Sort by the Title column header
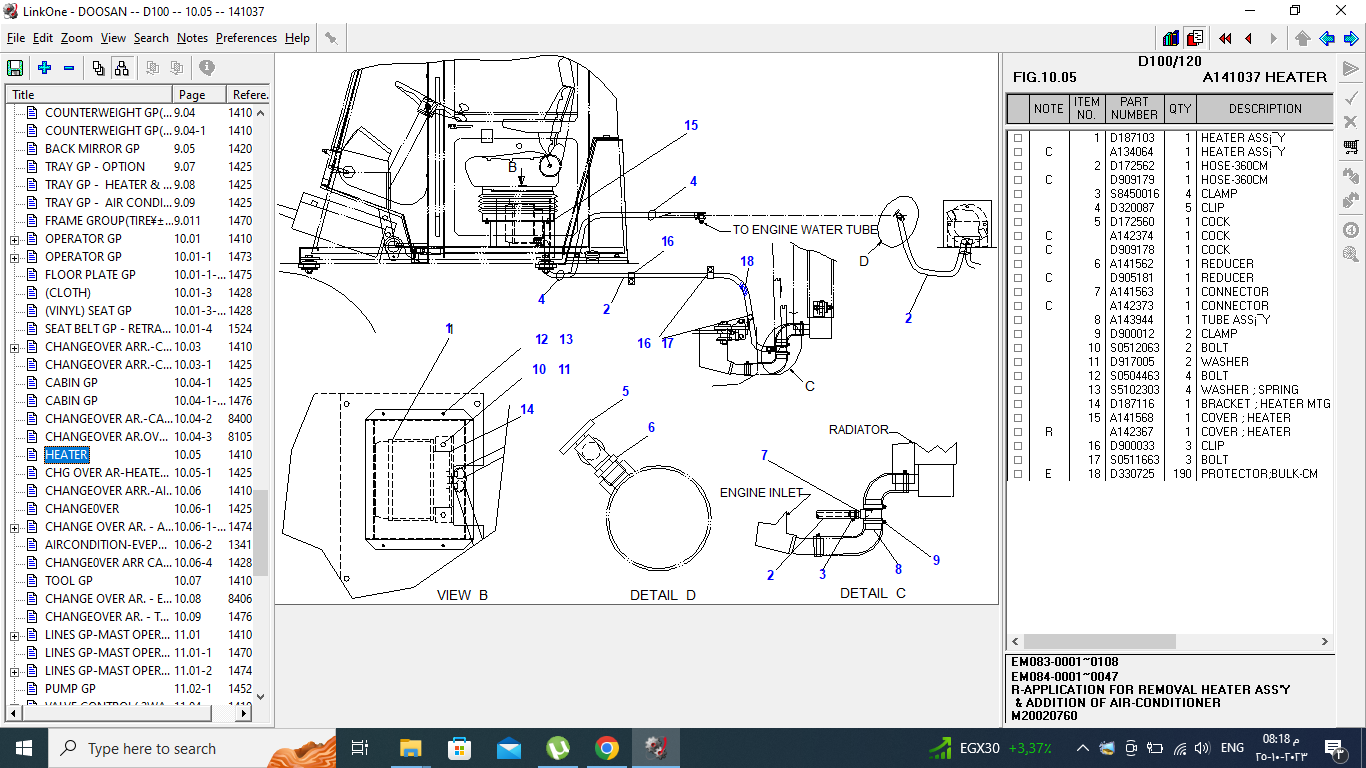The image size is (1366, 768). [90, 94]
